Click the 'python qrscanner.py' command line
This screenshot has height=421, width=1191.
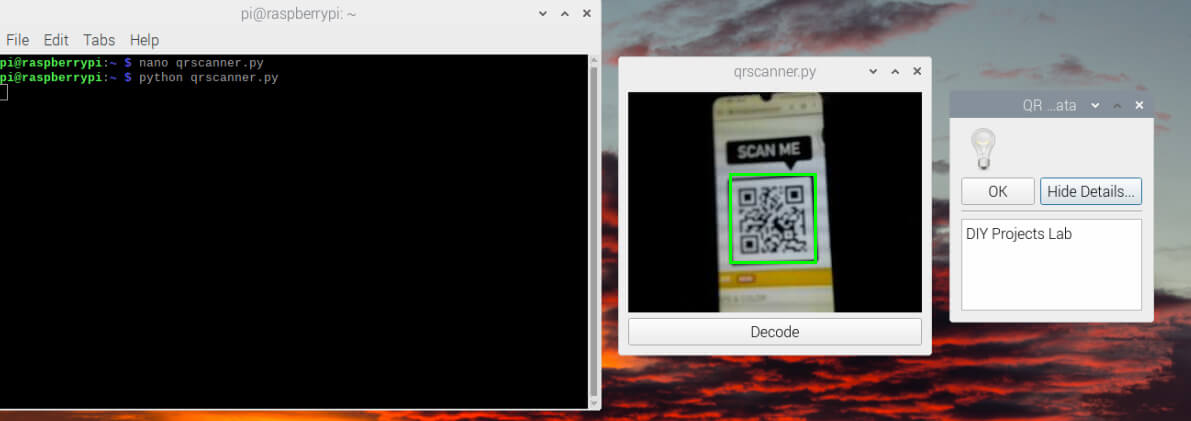pos(209,78)
